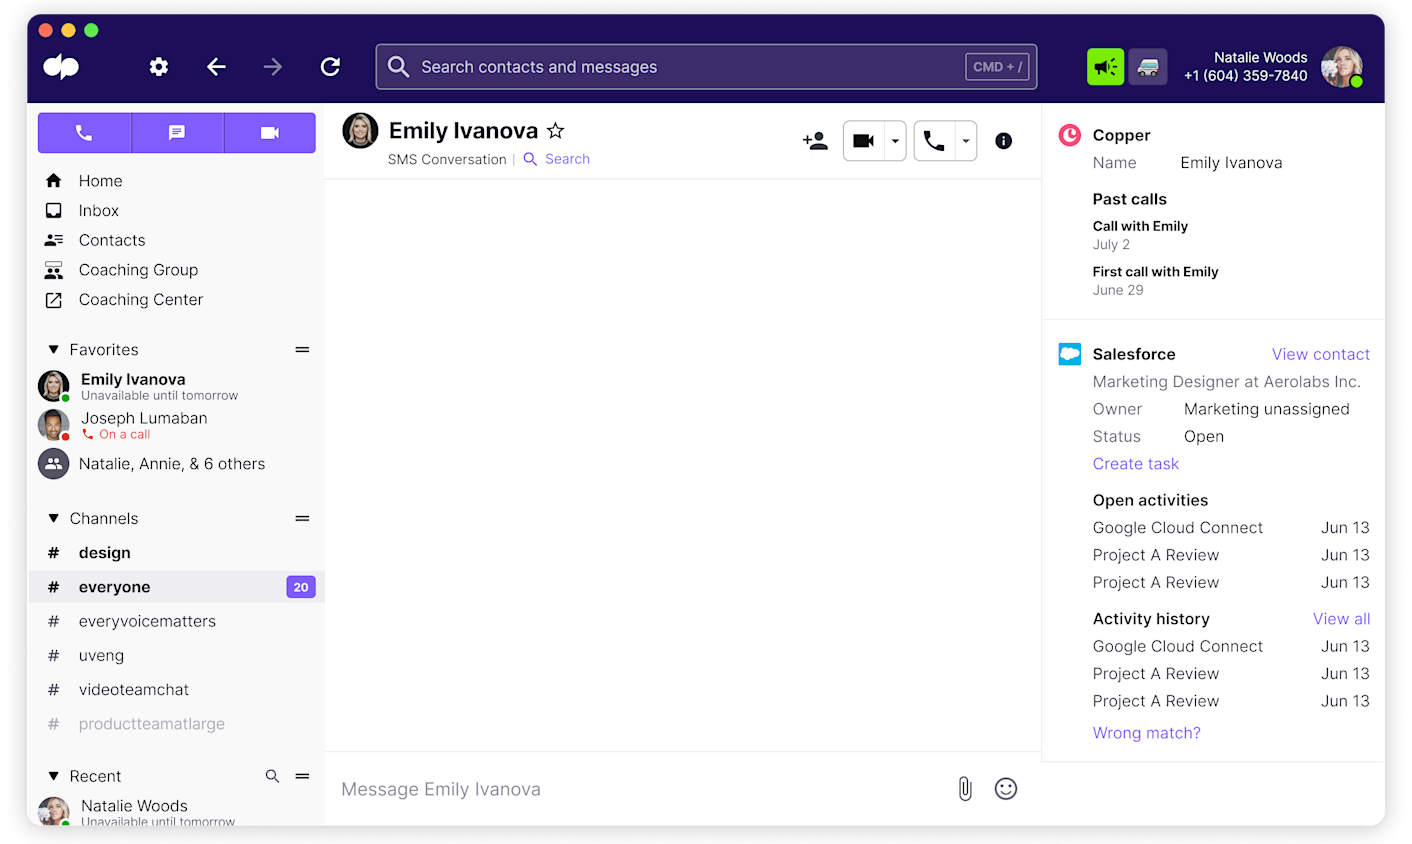Open the info details icon
Viewport: 1412px width, 844px height.
pyautogui.click(x=1004, y=141)
